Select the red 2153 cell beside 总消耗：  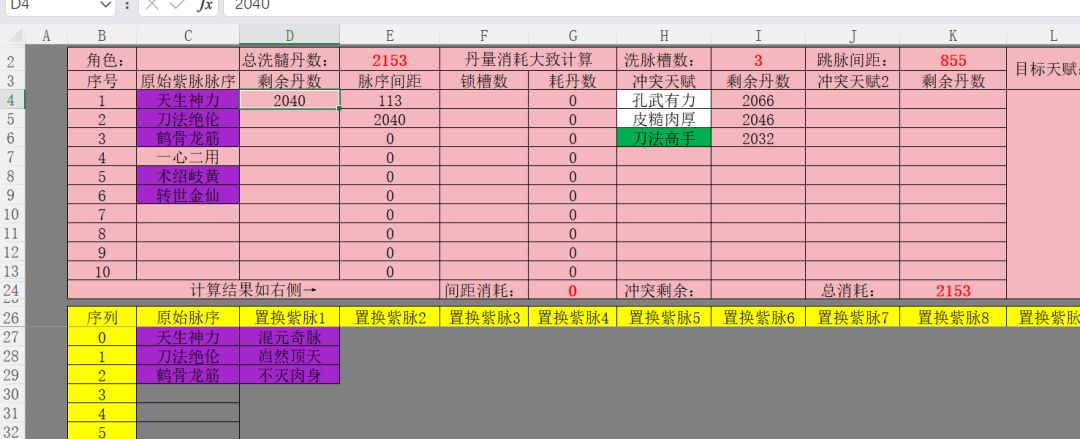point(953,289)
